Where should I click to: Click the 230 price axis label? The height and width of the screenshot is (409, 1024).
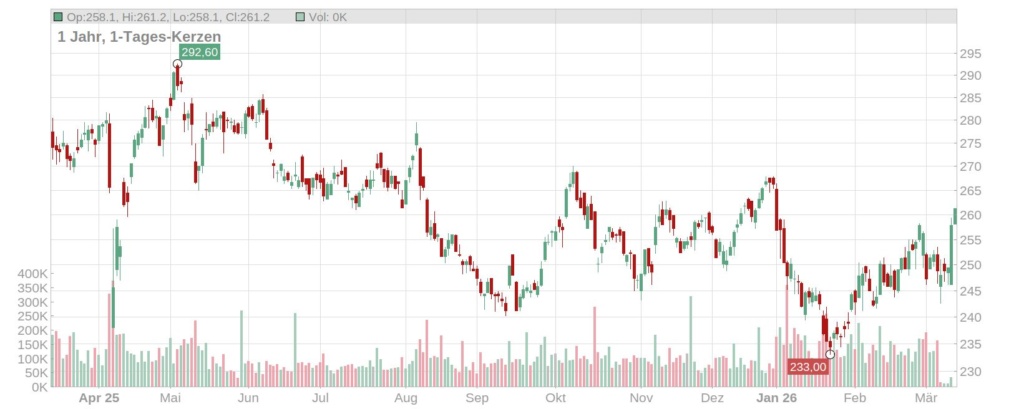[x=970, y=372]
